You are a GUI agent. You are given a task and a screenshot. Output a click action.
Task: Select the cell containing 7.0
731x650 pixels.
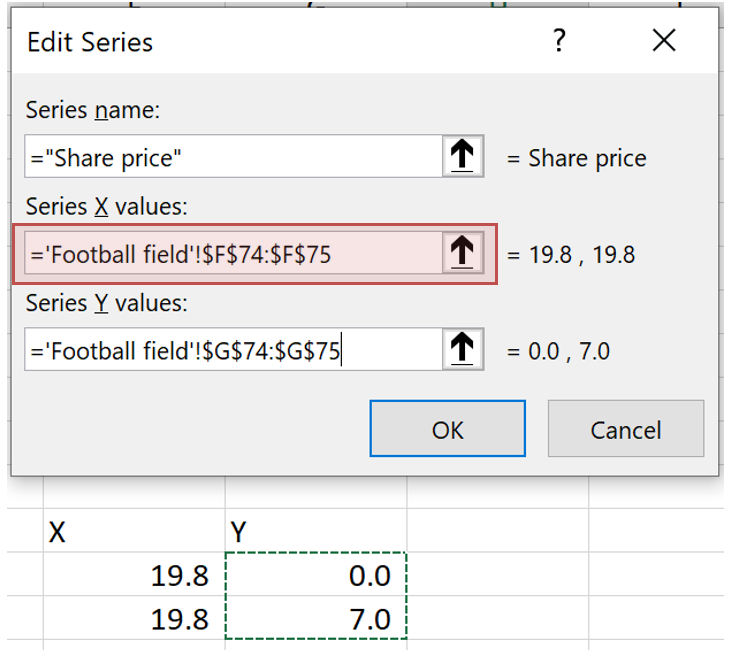click(316, 619)
